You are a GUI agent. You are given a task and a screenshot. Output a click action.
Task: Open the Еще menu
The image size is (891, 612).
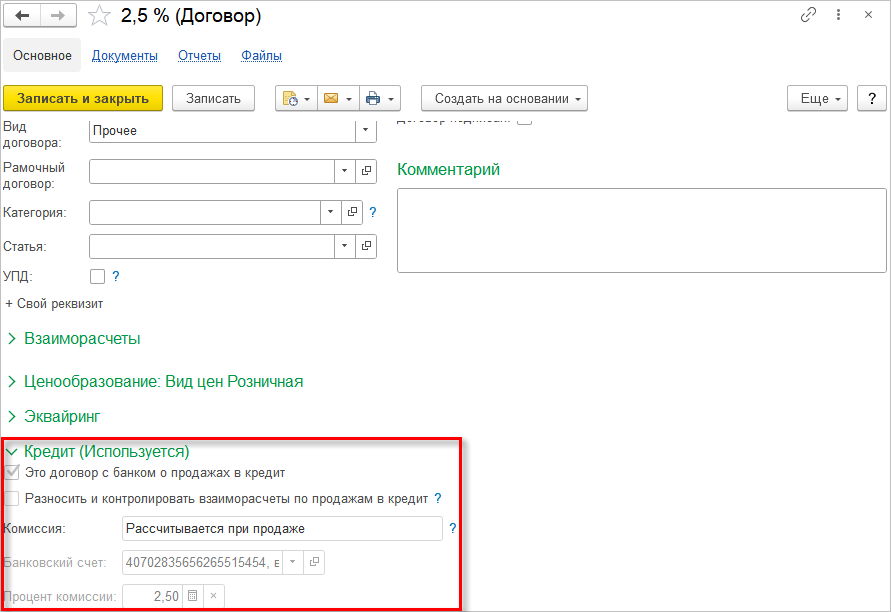click(x=817, y=98)
